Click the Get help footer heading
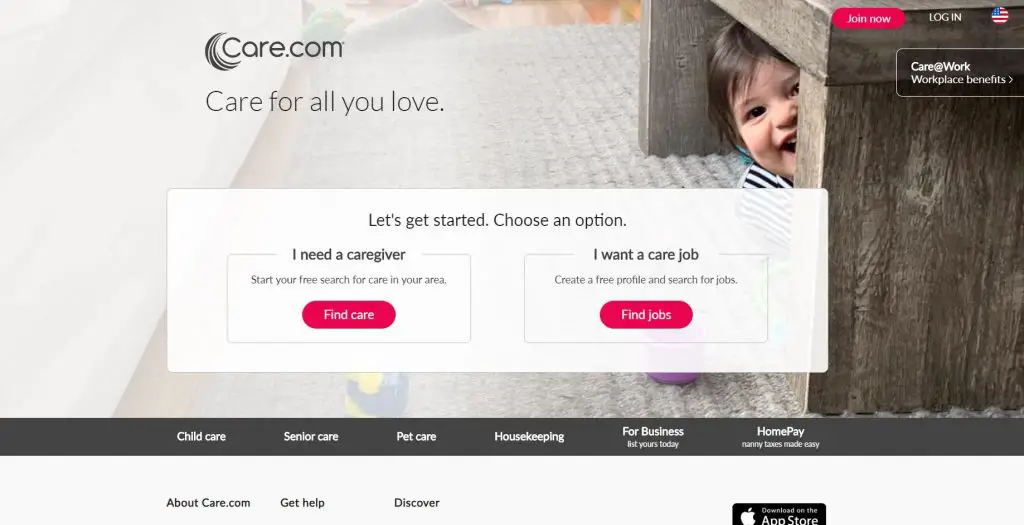Viewport: 1024px width, 525px height. point(302,503)
